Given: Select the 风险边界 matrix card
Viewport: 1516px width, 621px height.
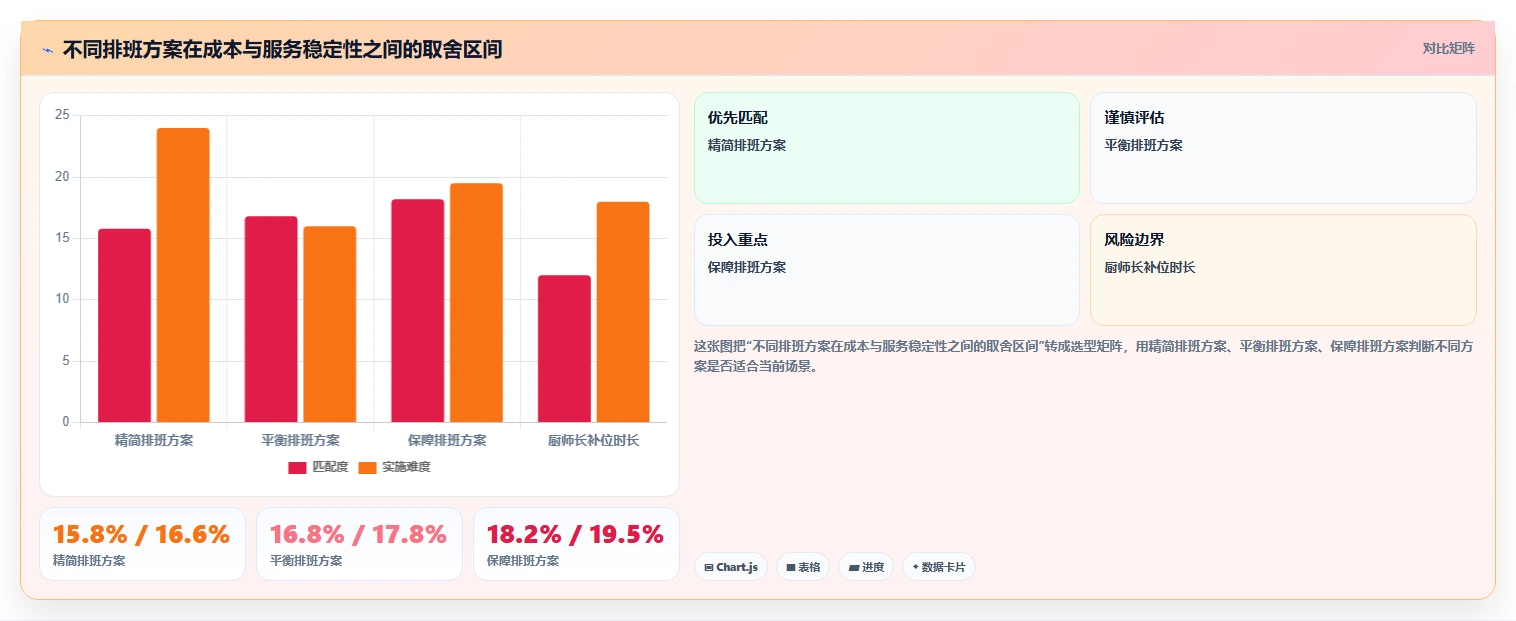Looking at the screenshot, I should click(1283, 270).
